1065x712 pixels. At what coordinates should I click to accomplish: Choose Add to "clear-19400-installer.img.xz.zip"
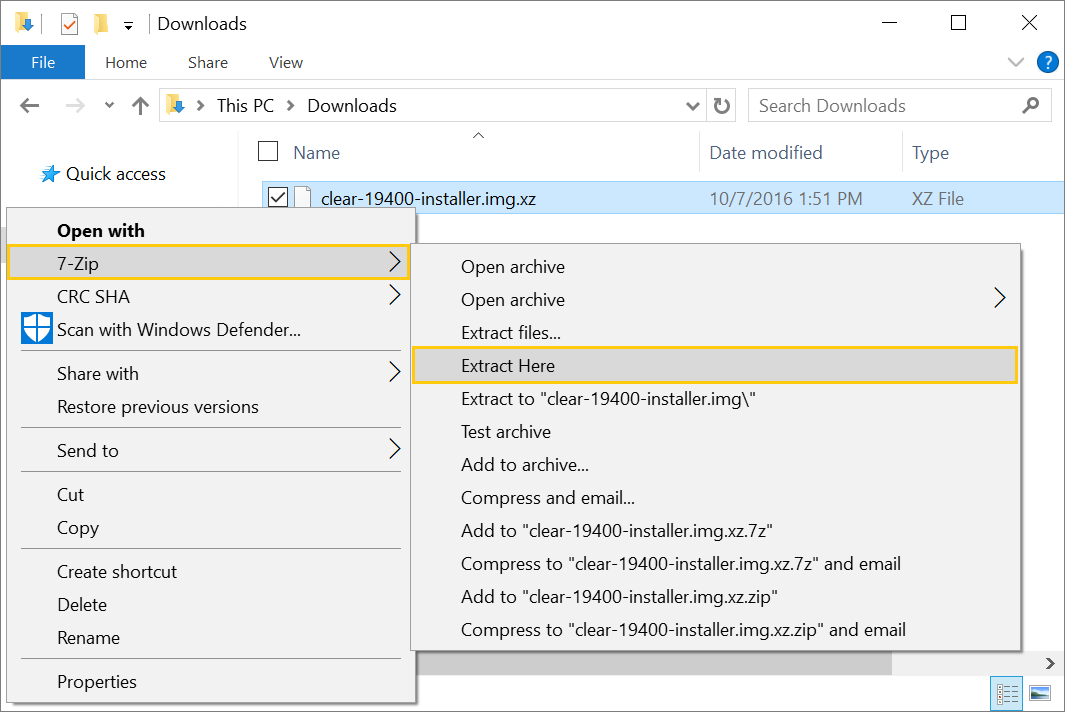coord(715,597)
